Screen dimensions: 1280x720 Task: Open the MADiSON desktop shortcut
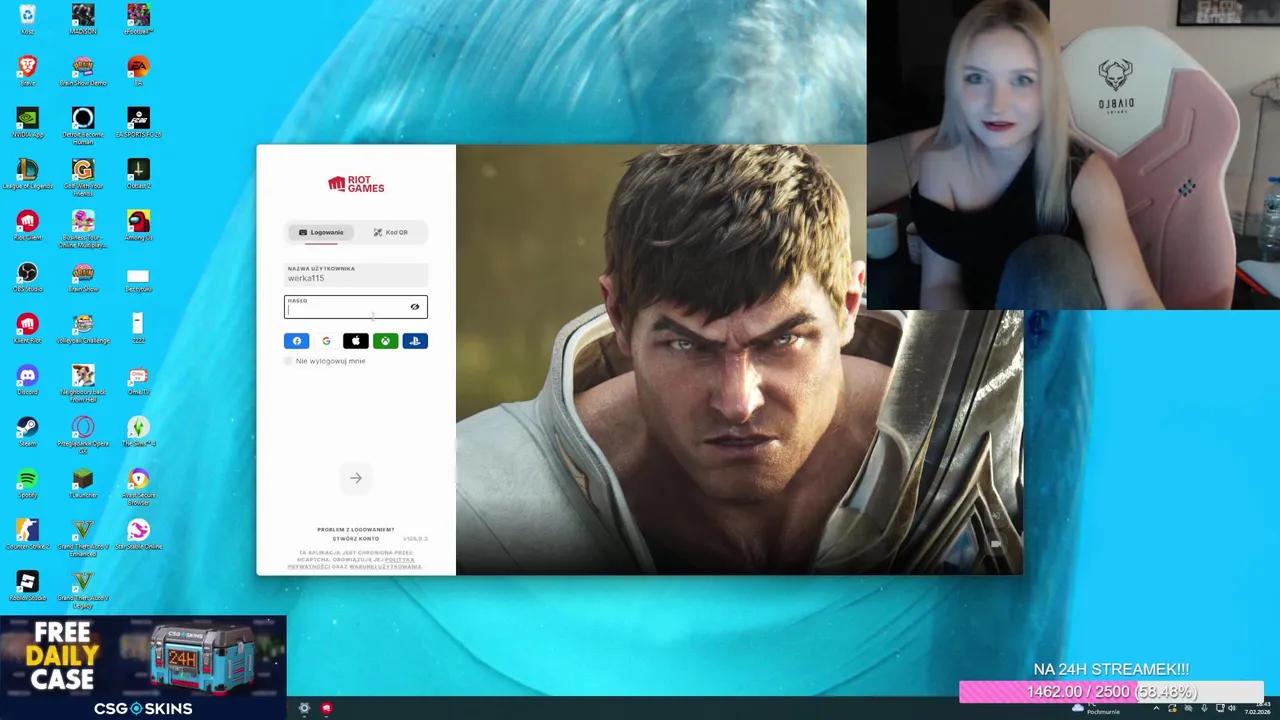point(83,19)
